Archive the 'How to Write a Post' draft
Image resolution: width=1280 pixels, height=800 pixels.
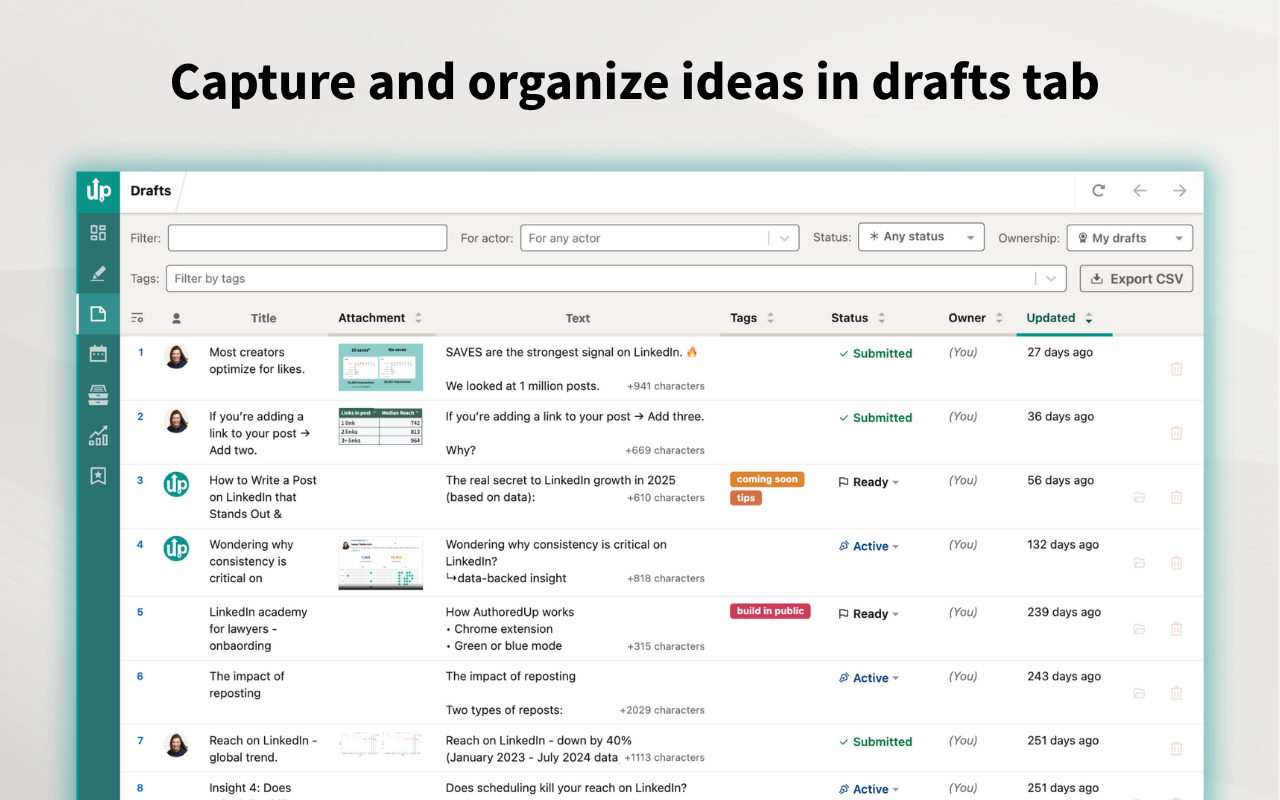point(1139,497)
